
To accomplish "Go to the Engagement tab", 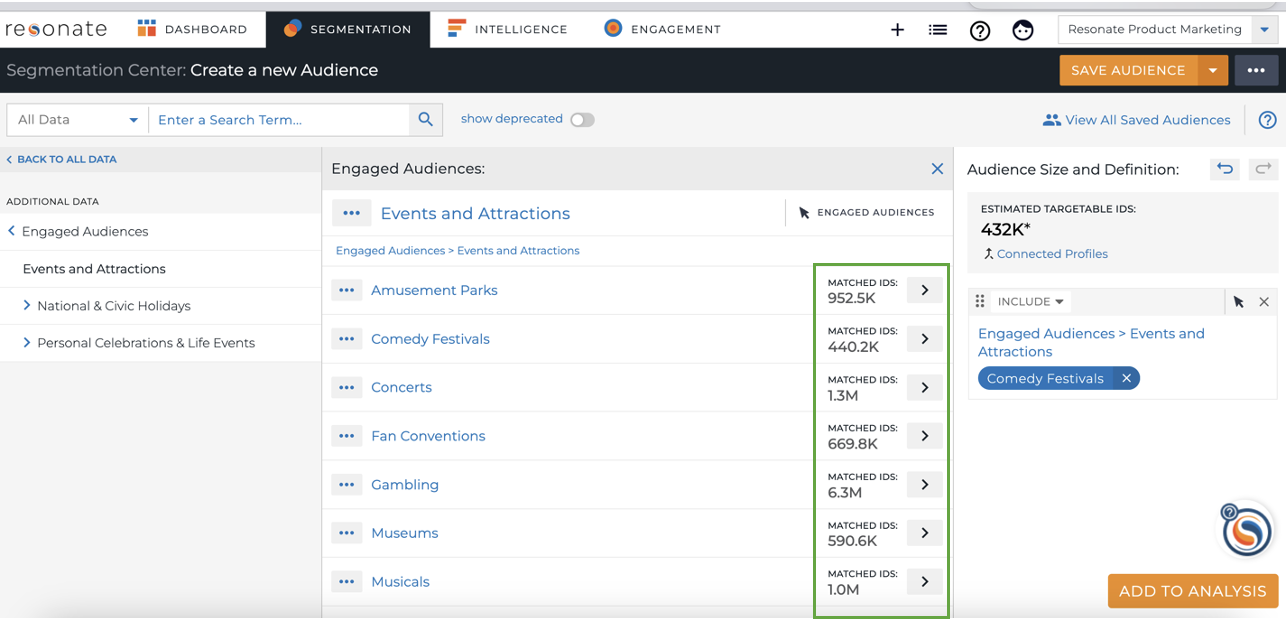I will pyautogui.click(x=662, y=29).
